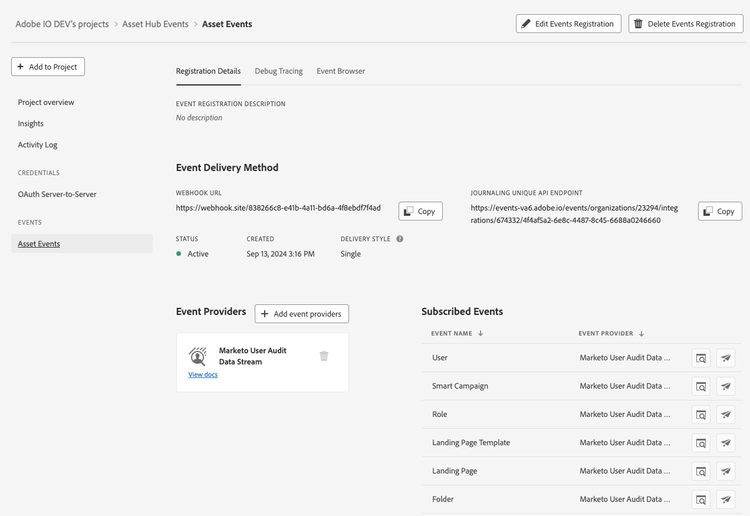Open sample event viewer for Role row

[x=701, y=415]
